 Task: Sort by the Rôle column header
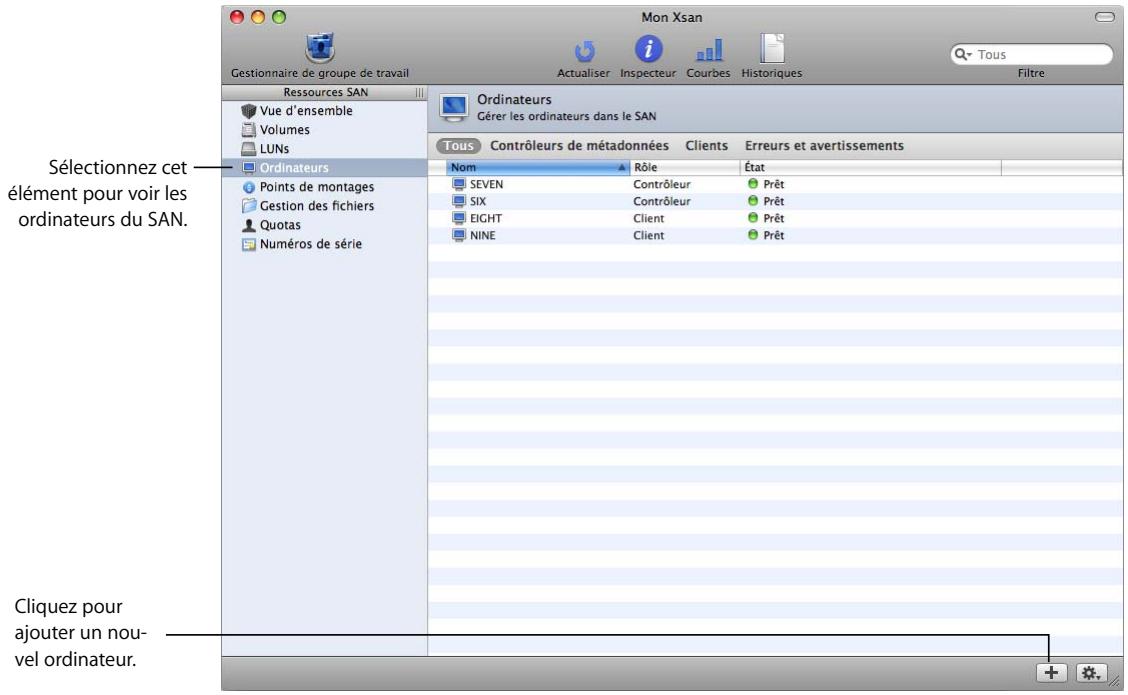(x=685, y=167)
